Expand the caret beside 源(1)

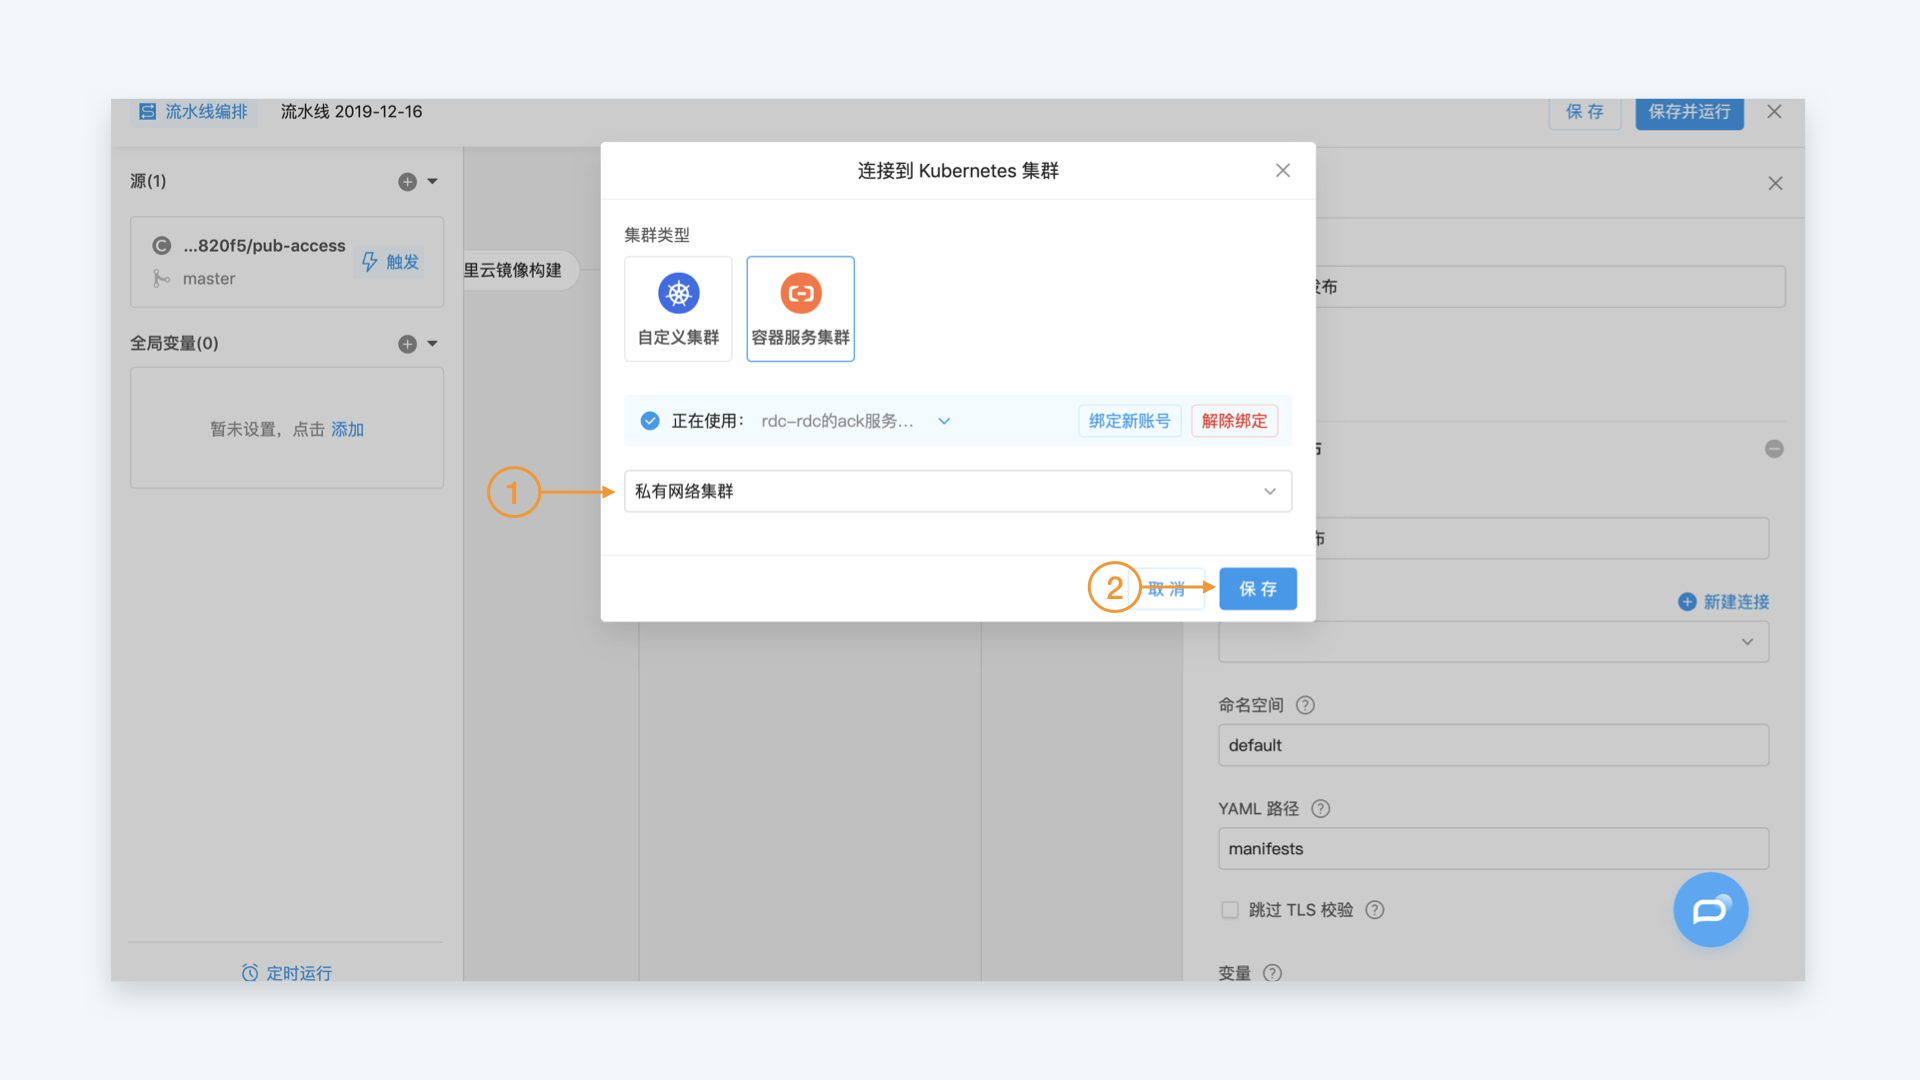[433, 181]
